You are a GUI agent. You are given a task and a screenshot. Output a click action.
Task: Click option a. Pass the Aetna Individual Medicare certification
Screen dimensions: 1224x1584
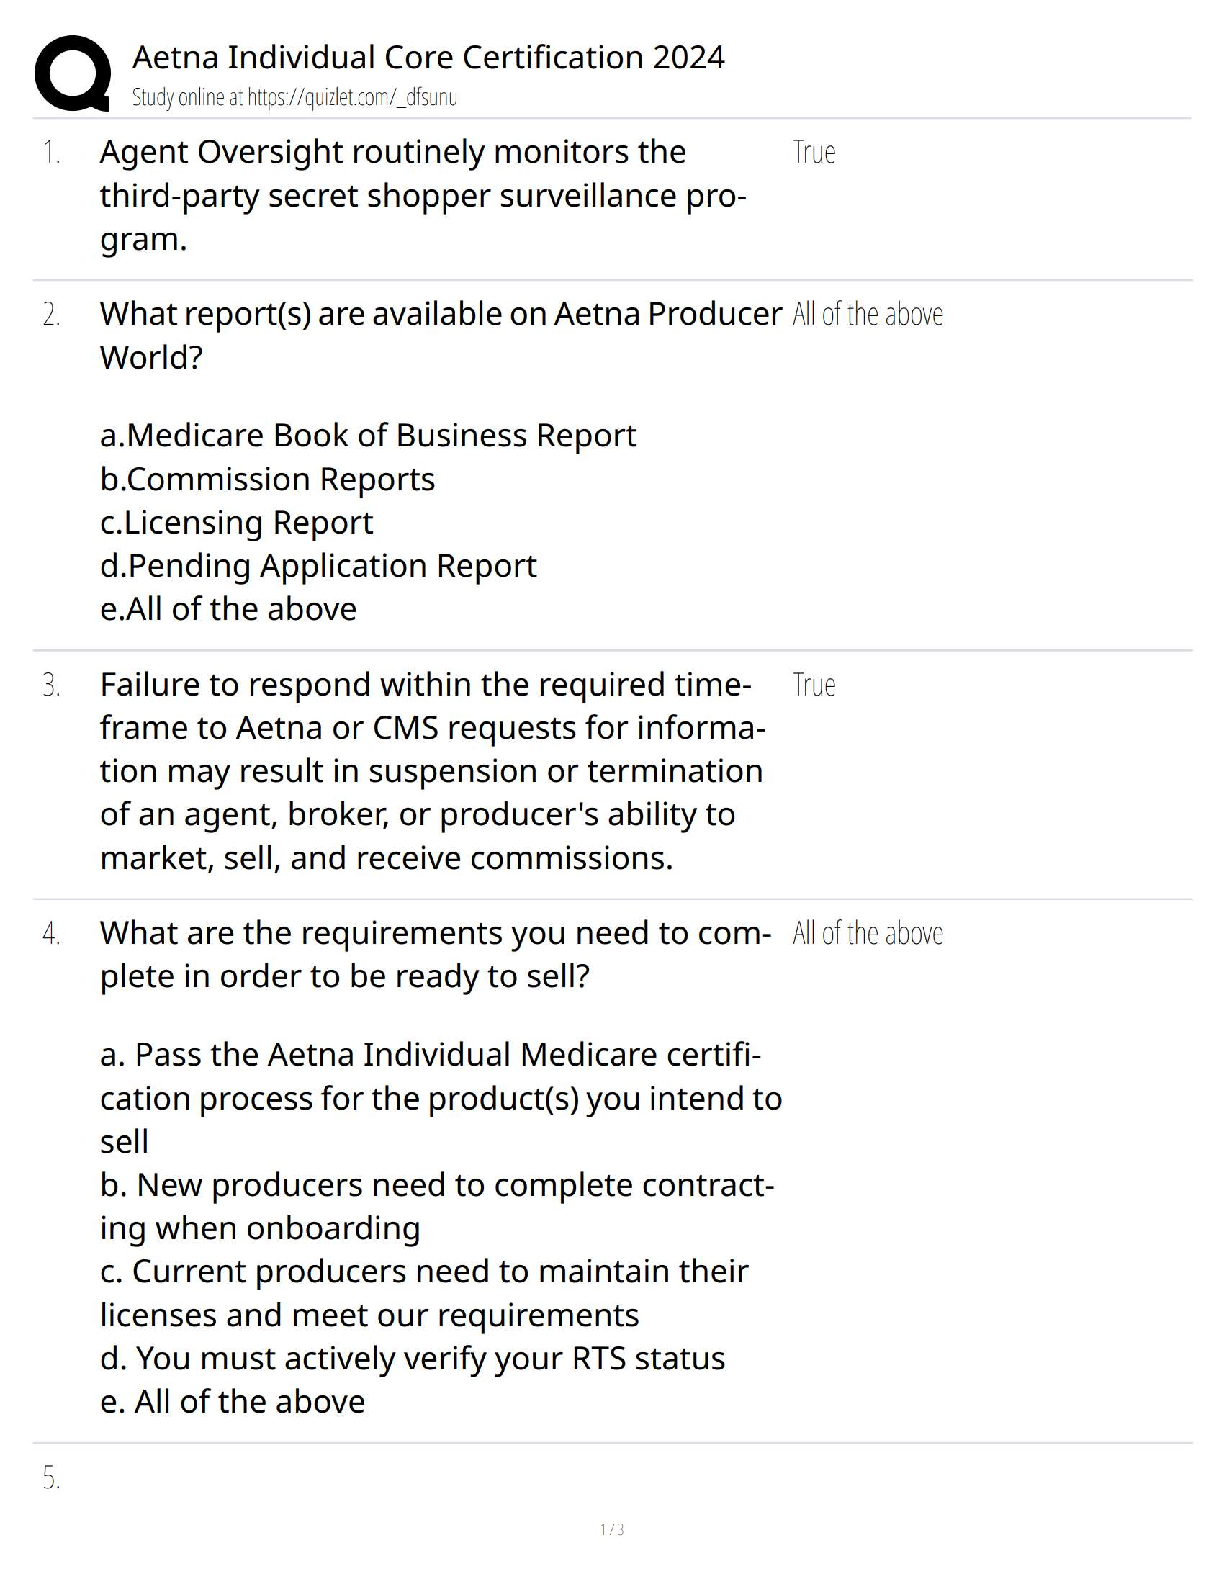[441, 1098]
